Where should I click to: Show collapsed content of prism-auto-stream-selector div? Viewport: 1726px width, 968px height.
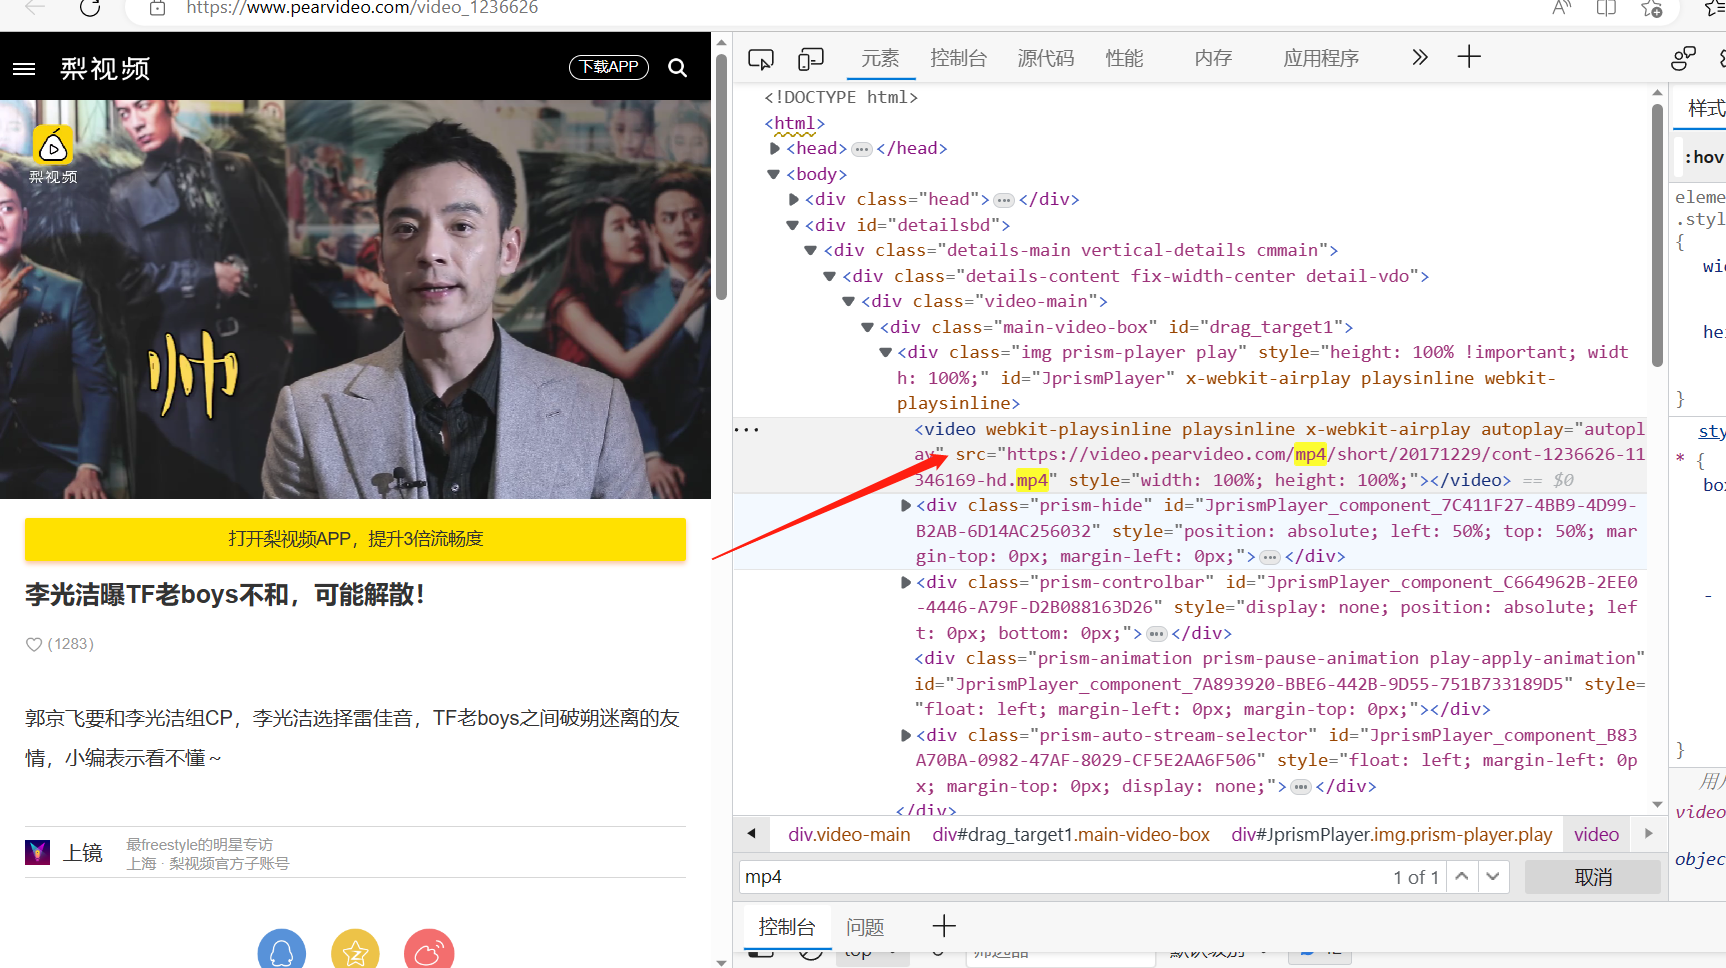tap(1301, 787)
